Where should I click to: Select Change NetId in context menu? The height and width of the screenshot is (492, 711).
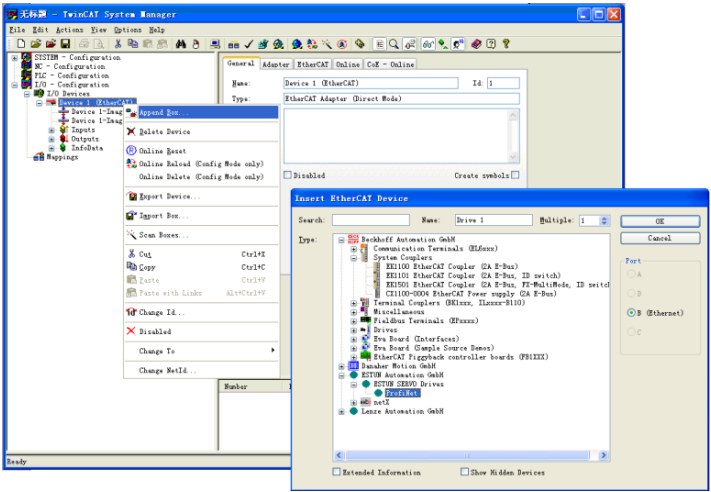pyautogui.click(x=202, y=371)
